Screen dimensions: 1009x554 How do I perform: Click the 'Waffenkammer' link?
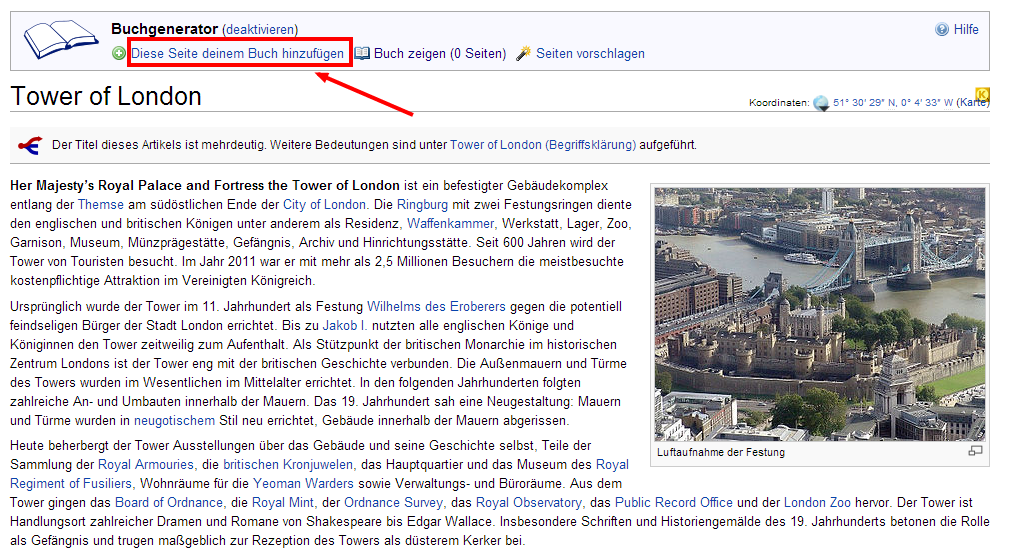(450, 223)
